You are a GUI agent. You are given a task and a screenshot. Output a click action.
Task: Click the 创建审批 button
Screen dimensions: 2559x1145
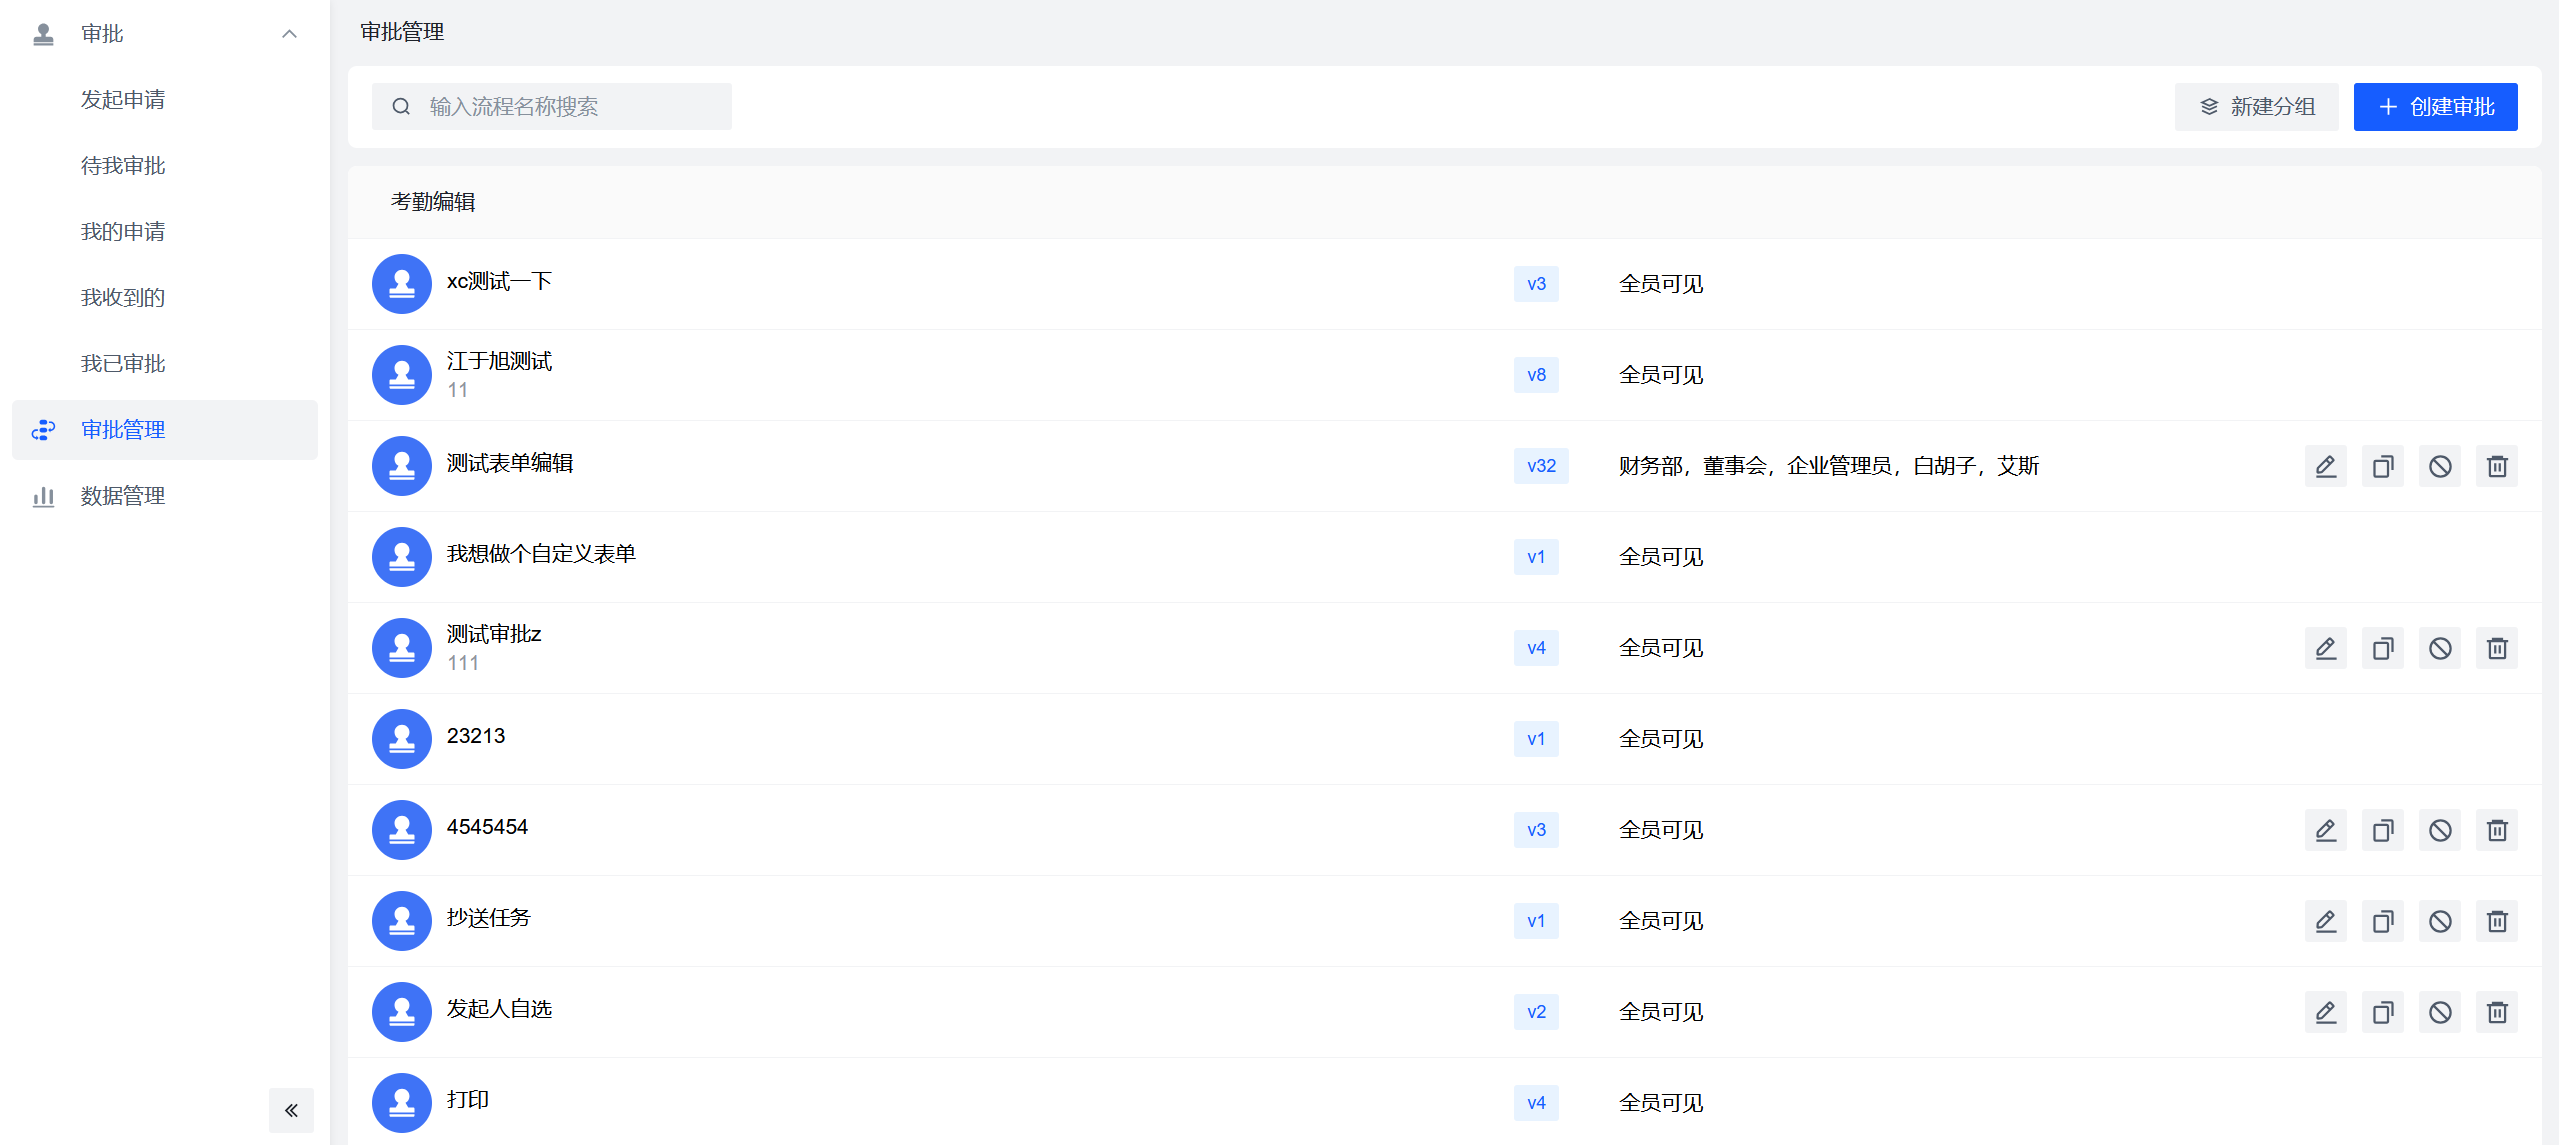(2434, 107)
